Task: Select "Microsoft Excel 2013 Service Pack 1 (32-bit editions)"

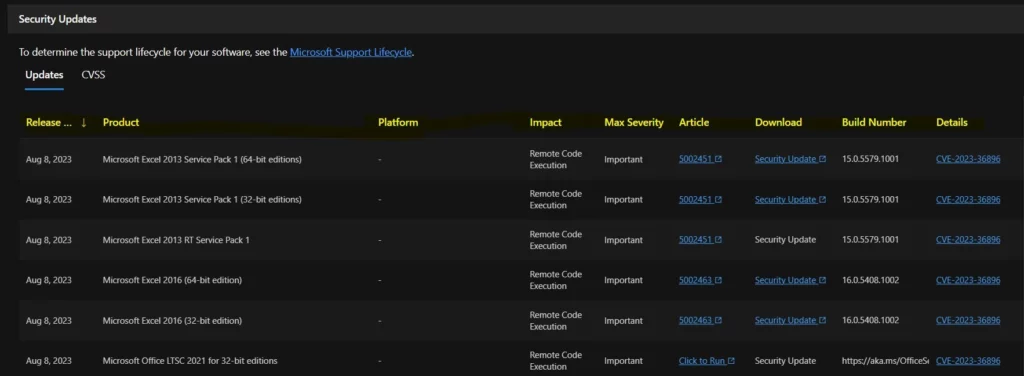Action: tap(202, 200)
